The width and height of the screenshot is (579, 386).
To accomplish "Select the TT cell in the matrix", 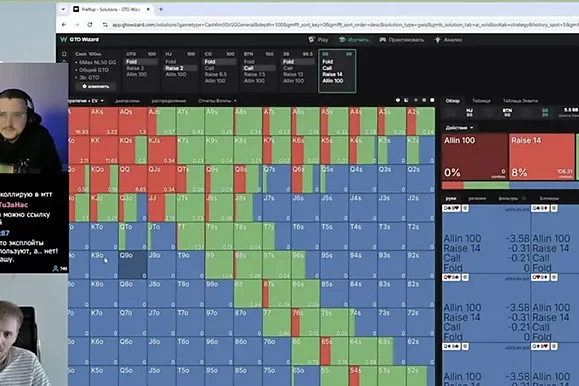I will point(190,236).
